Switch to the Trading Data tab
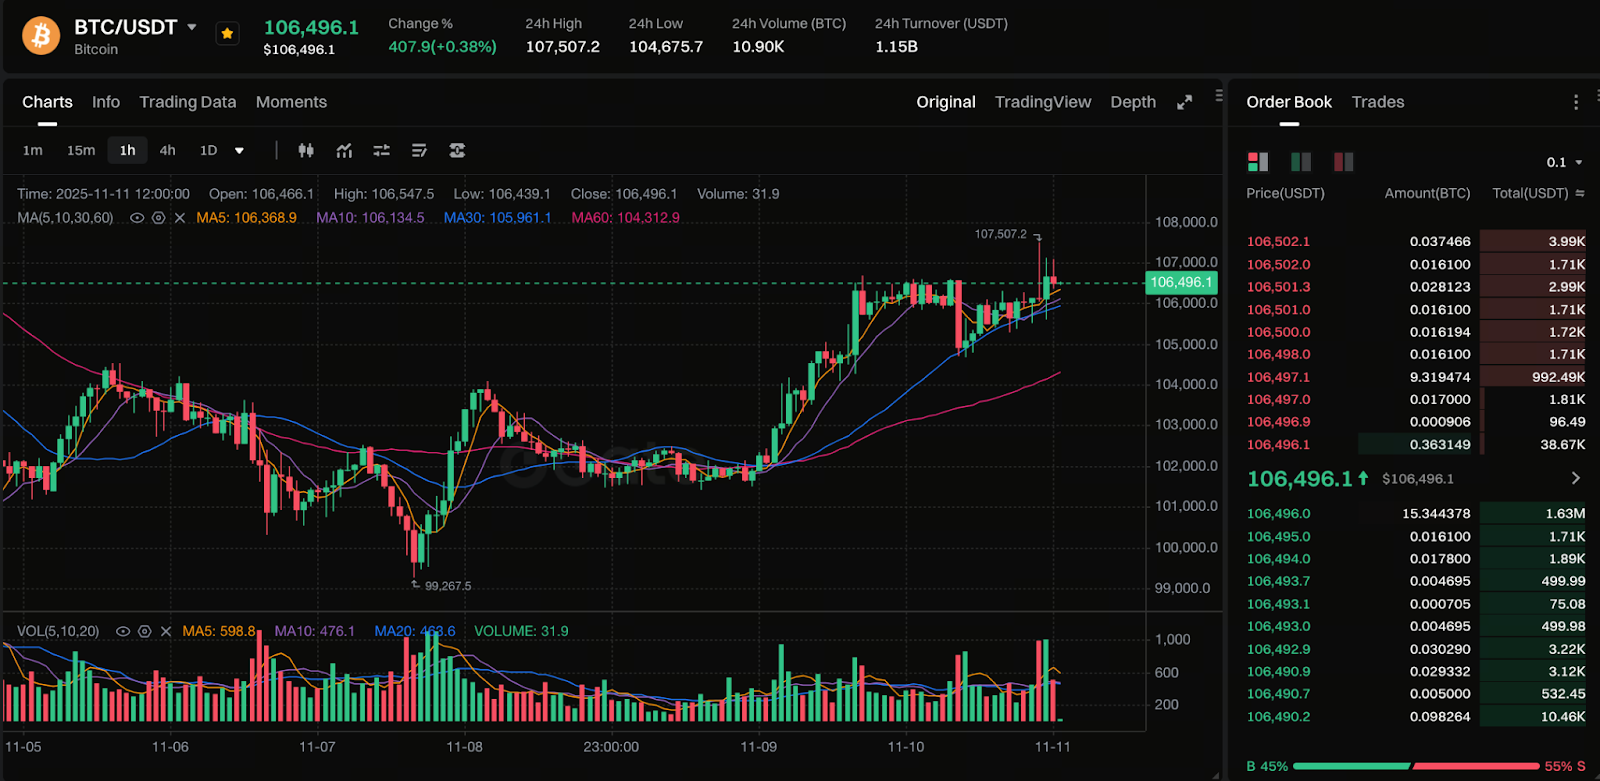This screenshot has height=781, width=1600. (187, 102)
